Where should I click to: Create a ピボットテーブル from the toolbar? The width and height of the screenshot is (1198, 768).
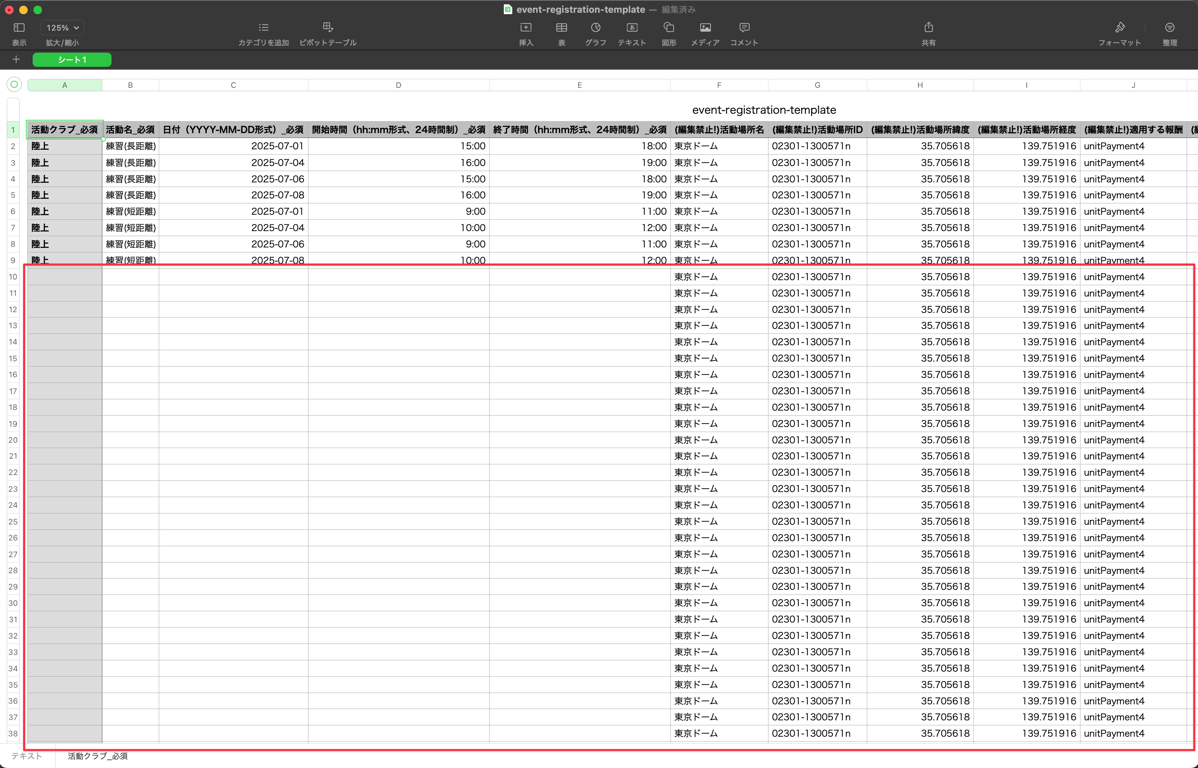click(327, 28)
